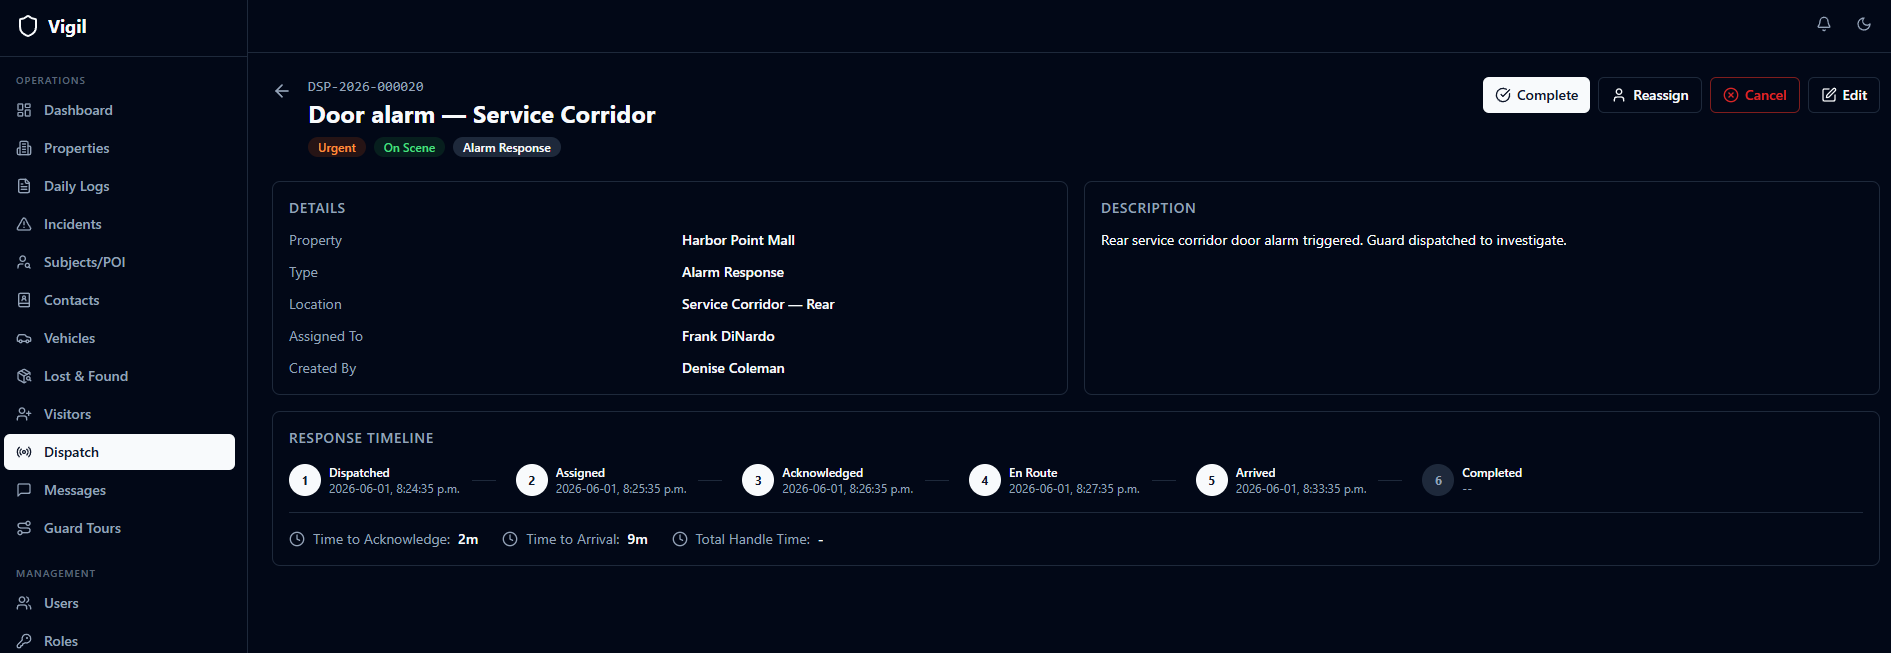Open Properties in the sidebar
1891x653 pixels.
[x=119, y=148]
